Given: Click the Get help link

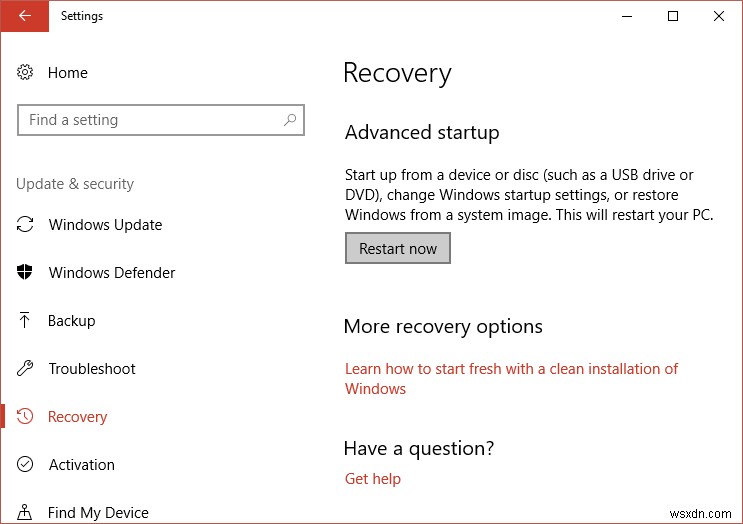Looking at the screenshot, I should [x=373, y=479].
